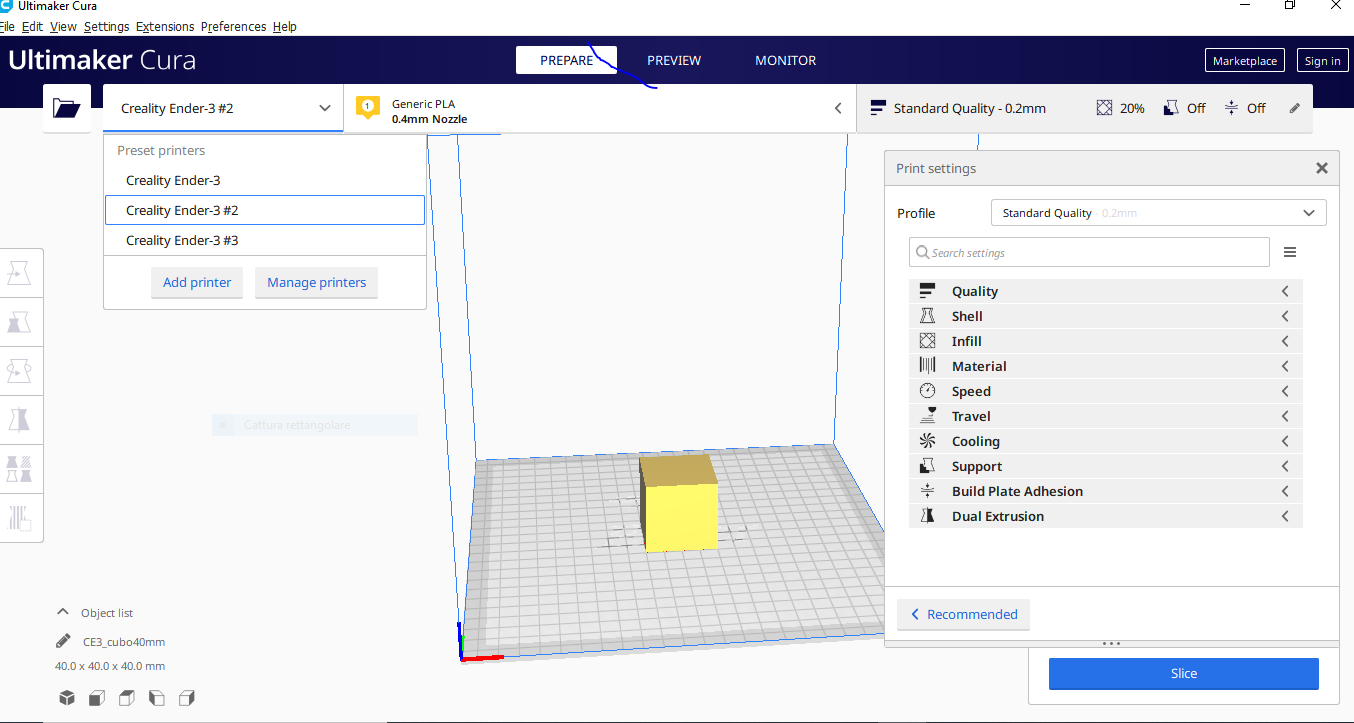Viewport: 1354px width, 723px height.
Task: Open the Preferences menu
Action: 234,27
